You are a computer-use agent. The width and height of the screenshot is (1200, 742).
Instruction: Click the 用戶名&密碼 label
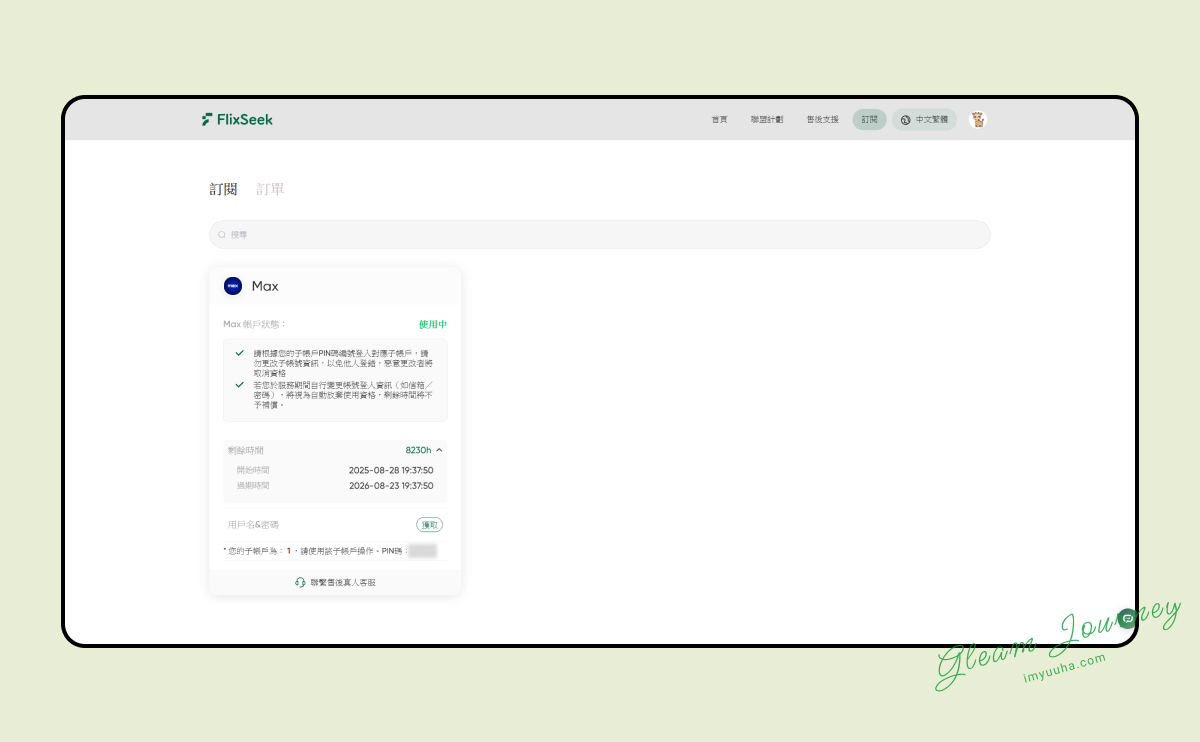click(253, 524)
